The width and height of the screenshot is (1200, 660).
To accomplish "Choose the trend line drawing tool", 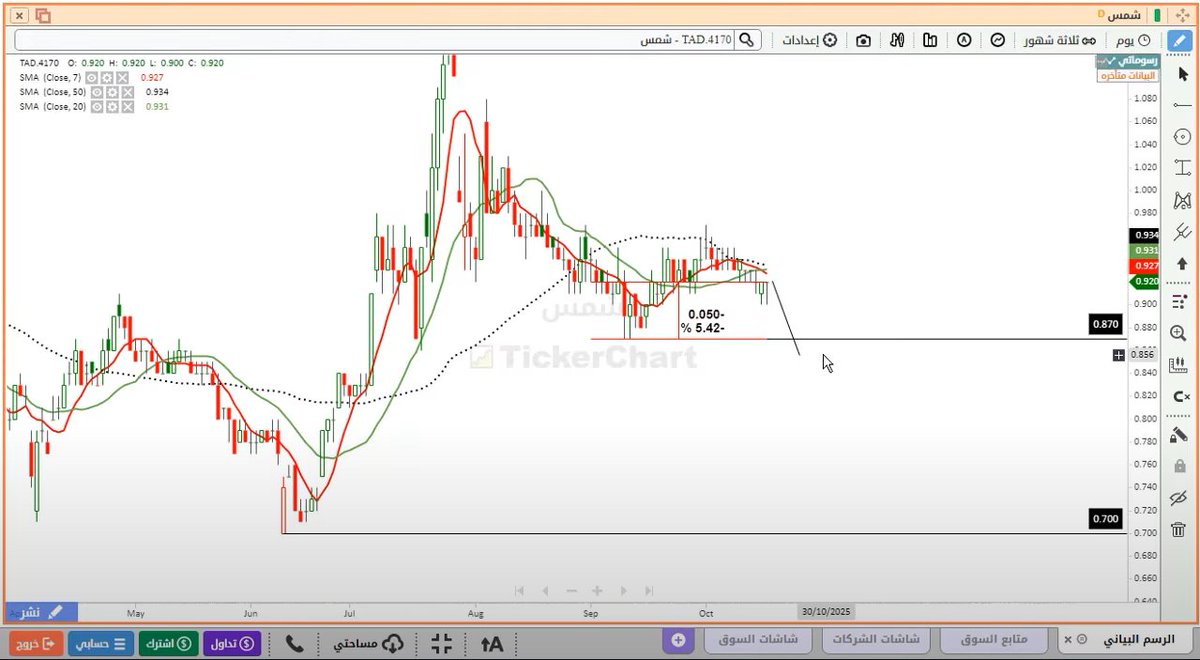I will [x=1183, y=105].
